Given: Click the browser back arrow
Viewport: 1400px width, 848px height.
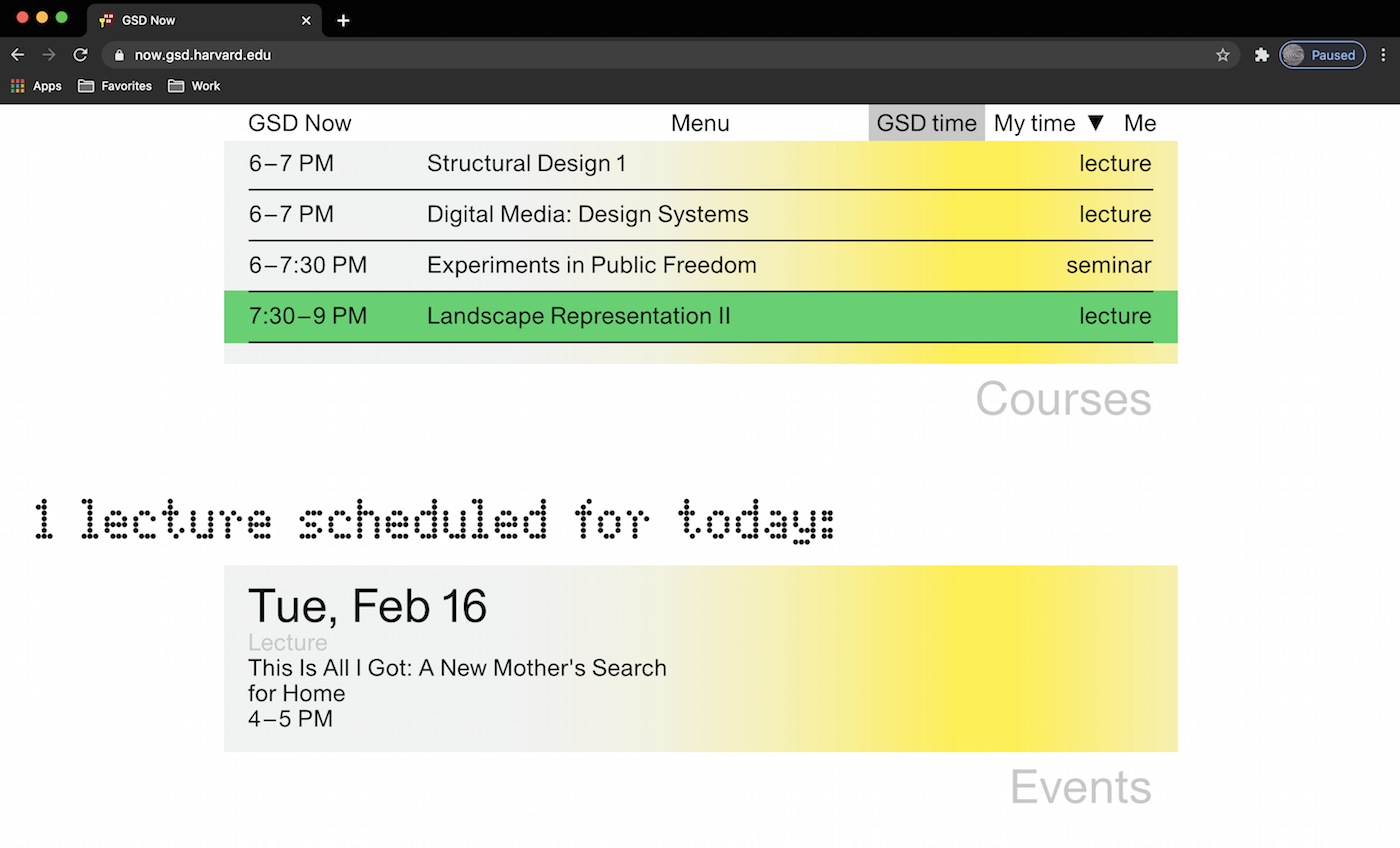Looking at the screenshot, I should tap(17, 55).
